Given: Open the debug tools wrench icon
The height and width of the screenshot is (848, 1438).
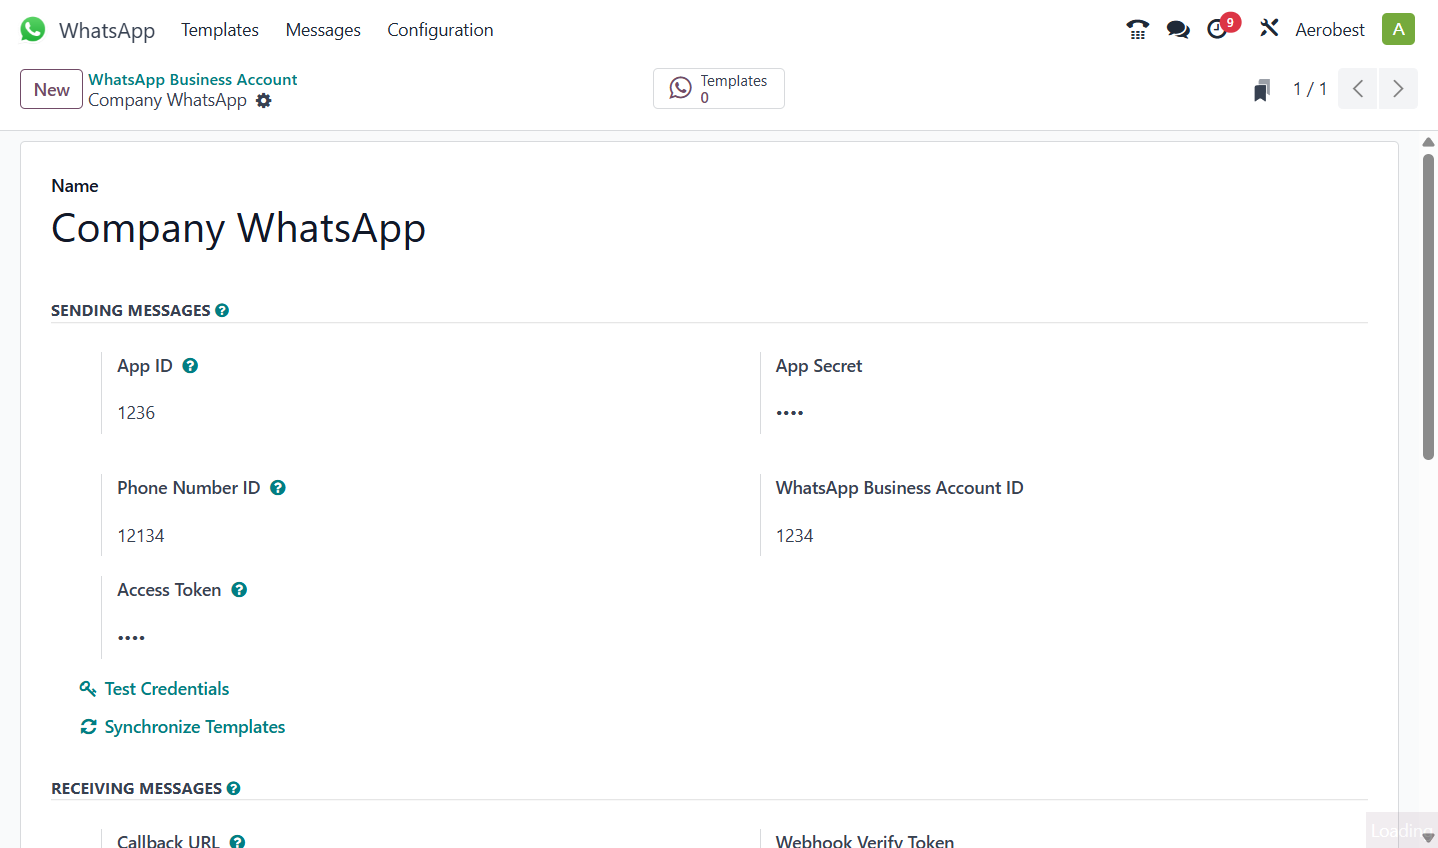Looking at the screenshot, I should 1269,28.
